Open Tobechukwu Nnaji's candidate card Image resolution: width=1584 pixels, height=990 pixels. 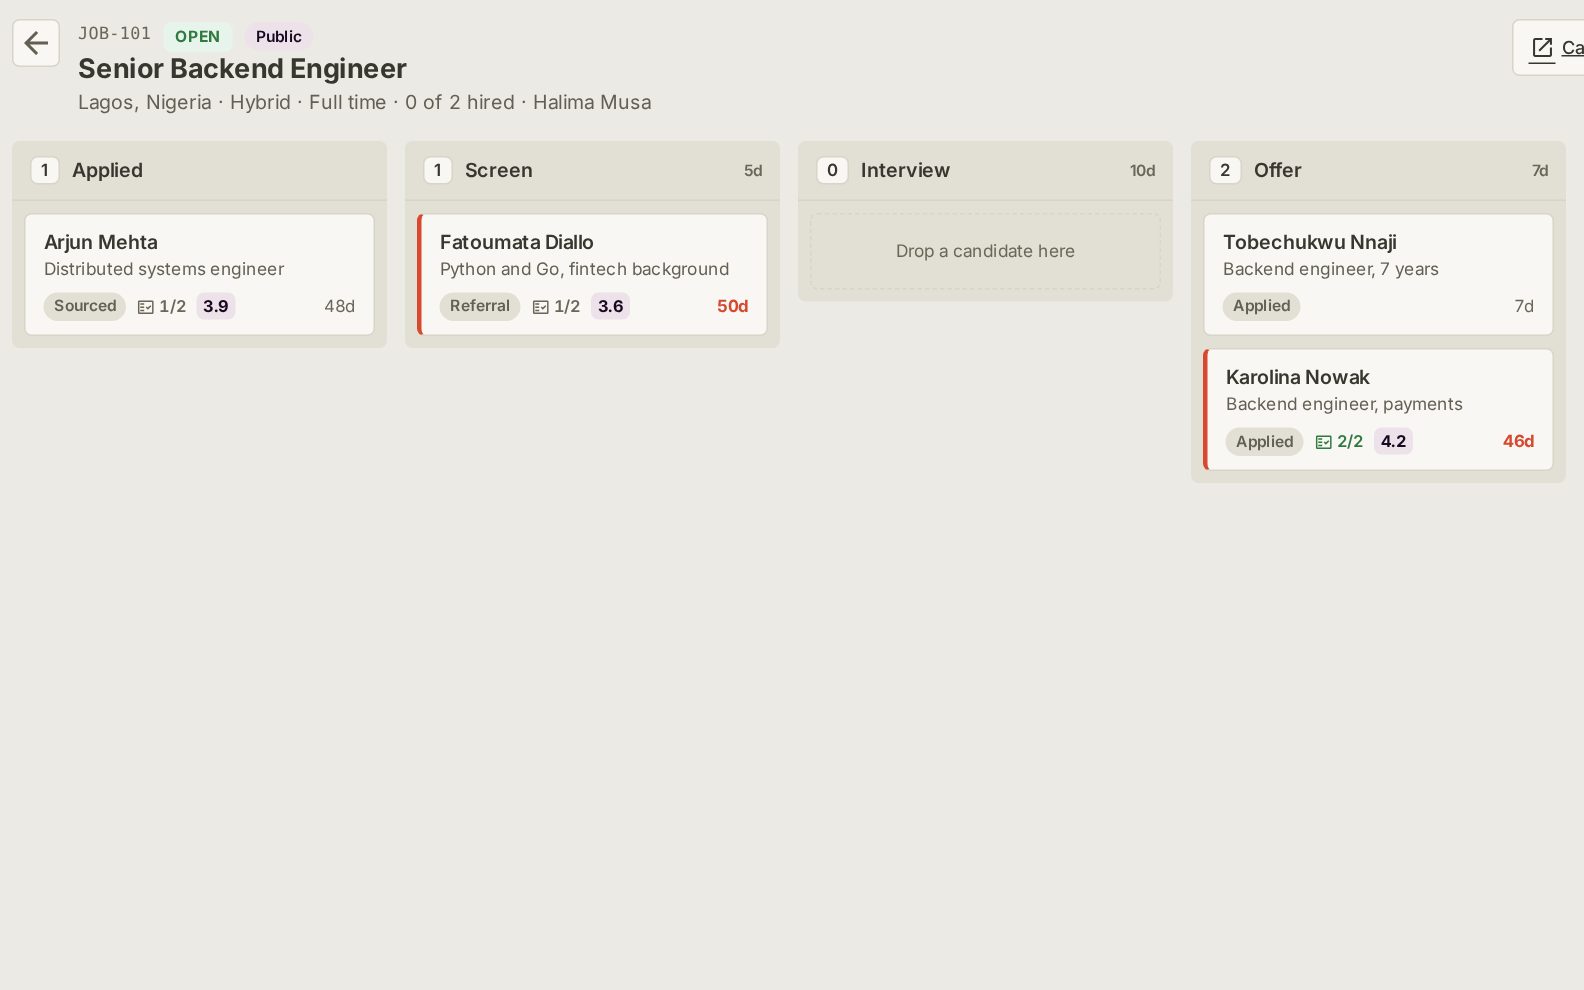[1378, 274]
